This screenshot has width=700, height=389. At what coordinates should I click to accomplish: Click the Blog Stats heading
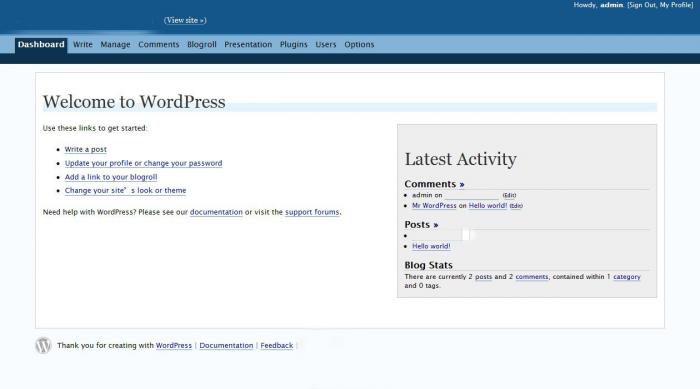tap(429, 265)
